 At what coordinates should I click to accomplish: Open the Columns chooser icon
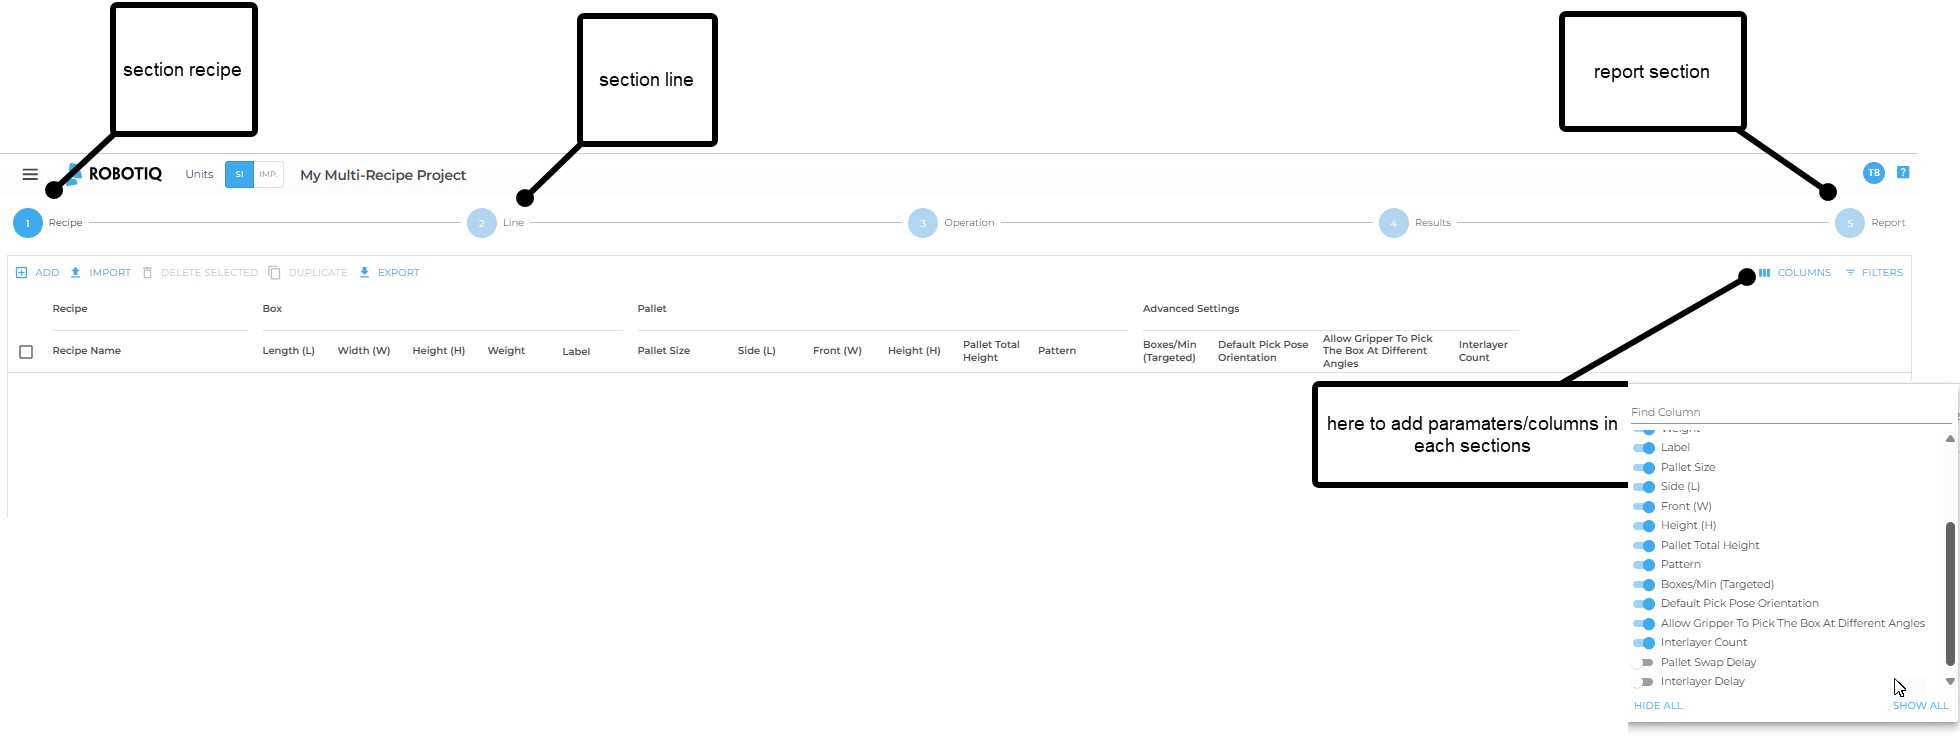(1765, 273)
